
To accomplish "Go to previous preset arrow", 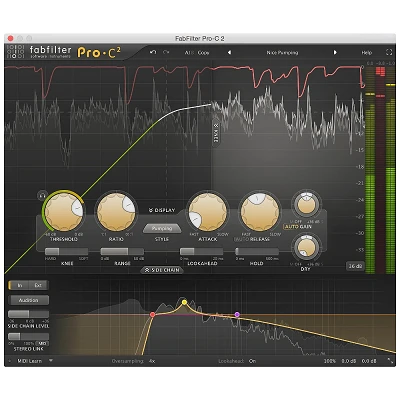I will 229,52.
